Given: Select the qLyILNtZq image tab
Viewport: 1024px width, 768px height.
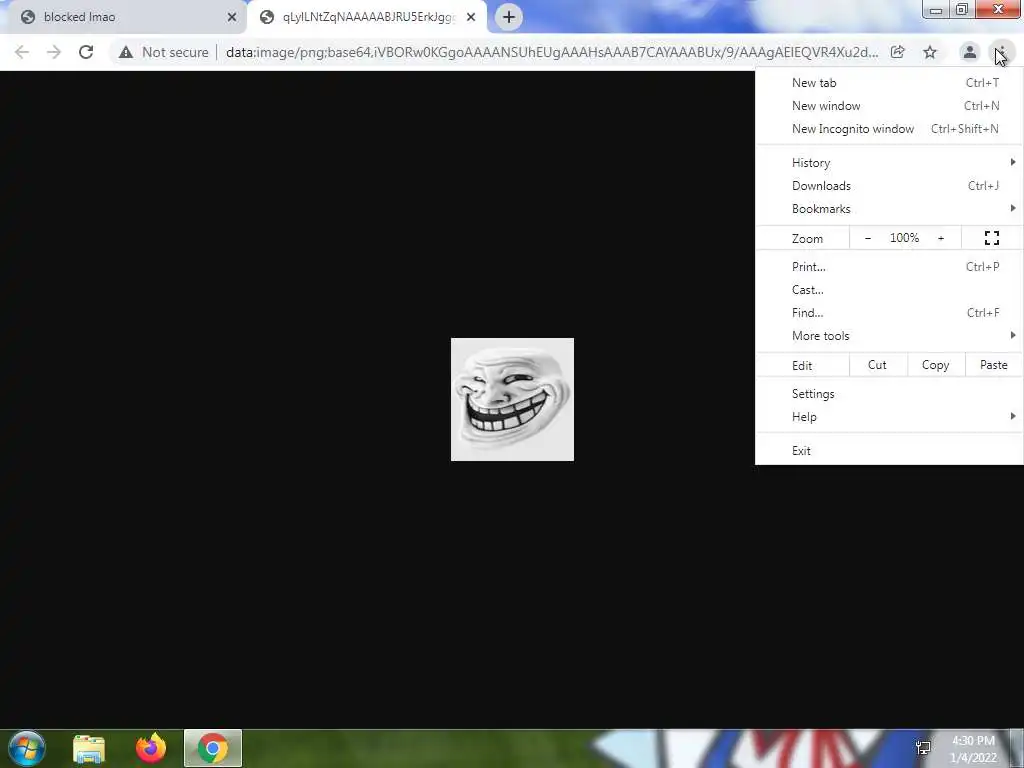Looking at the screenshot, I should point(367,17).
